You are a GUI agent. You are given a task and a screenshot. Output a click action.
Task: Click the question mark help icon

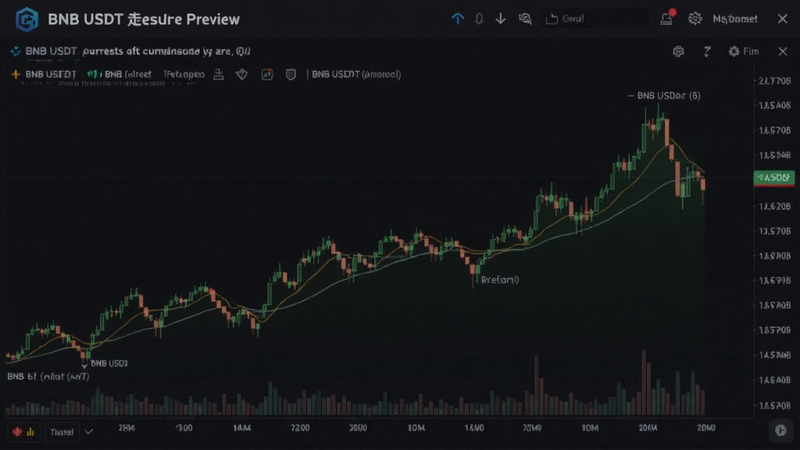(707, 52)
